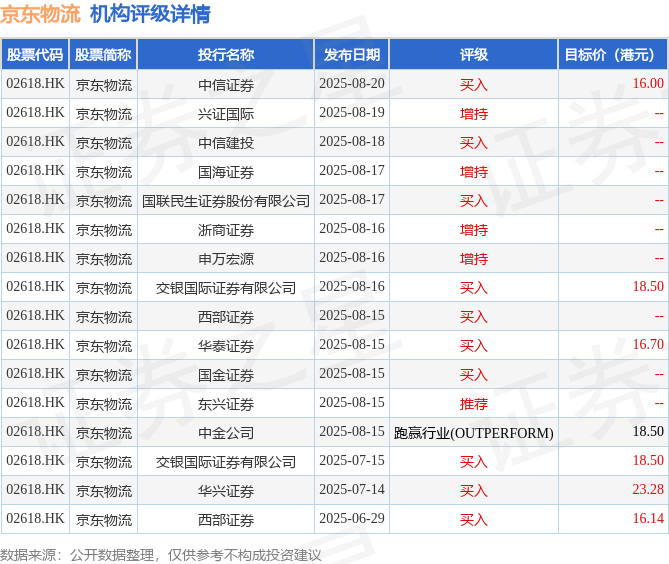The height and width of the screenshot is (564, 669).
Task: Select the 申万宏源 cell
Action: coord(226,259)
